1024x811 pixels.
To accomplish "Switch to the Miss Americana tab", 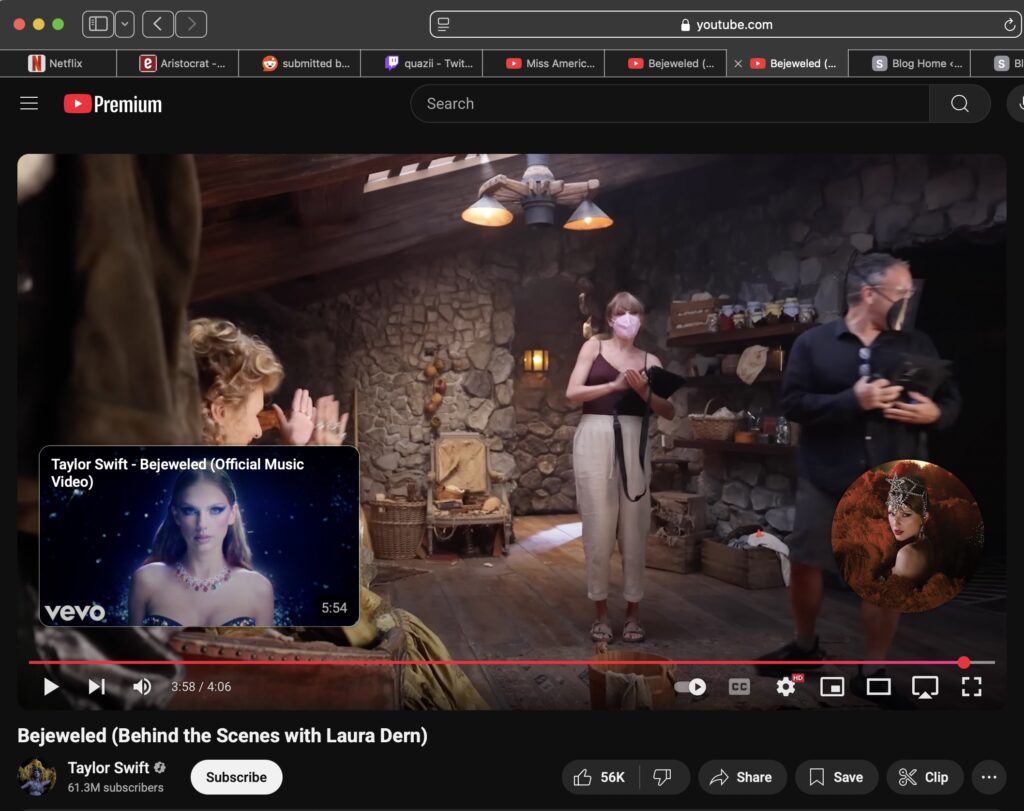I will click(x=544, y=63).
